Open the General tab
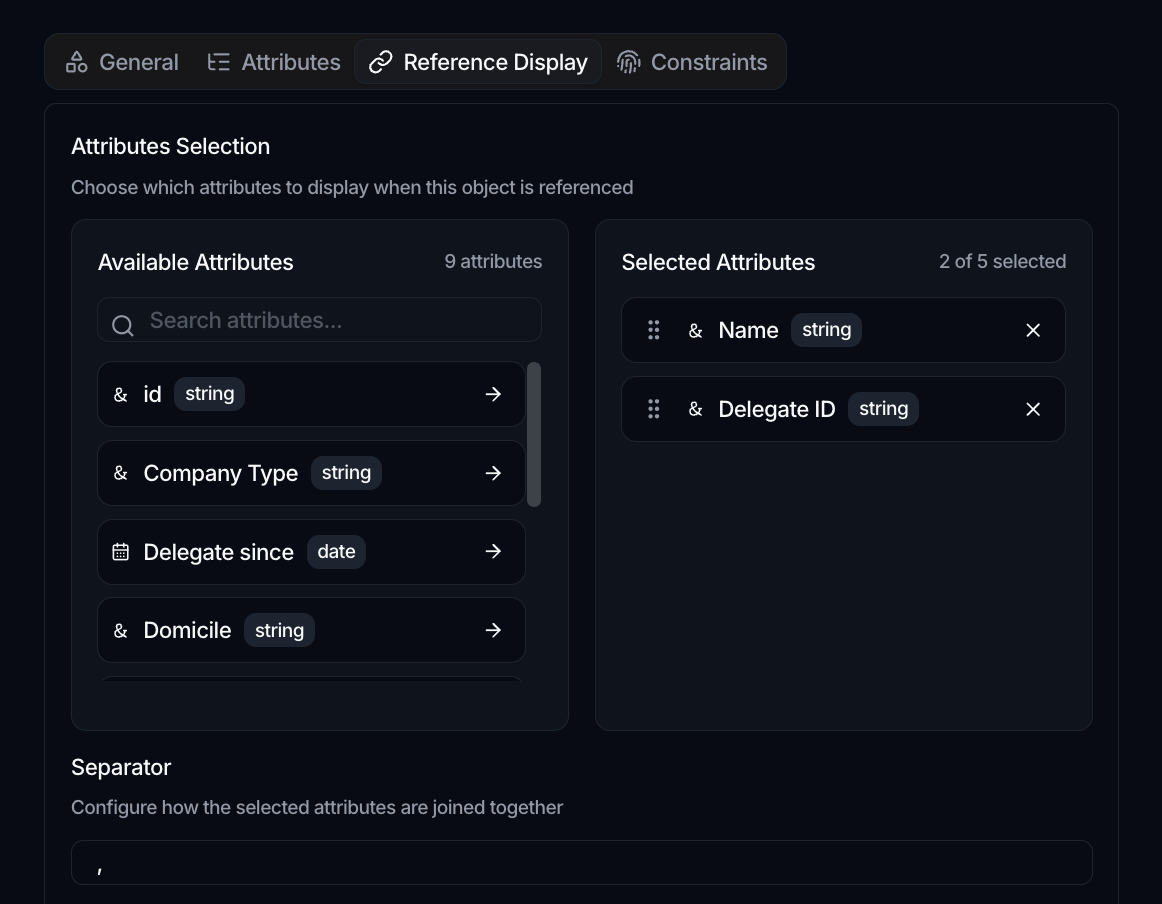This screenshot has height=904, width=1162. point(122,62)
